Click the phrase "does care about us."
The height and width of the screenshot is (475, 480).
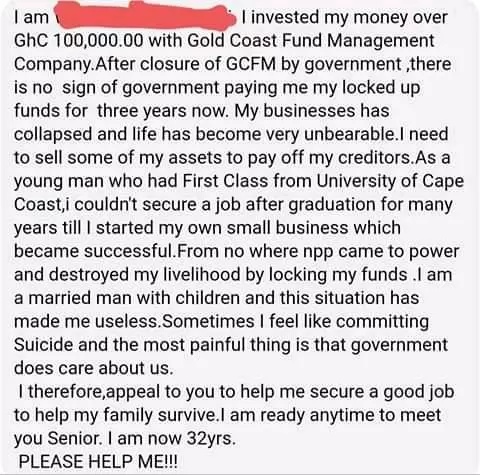94,368
